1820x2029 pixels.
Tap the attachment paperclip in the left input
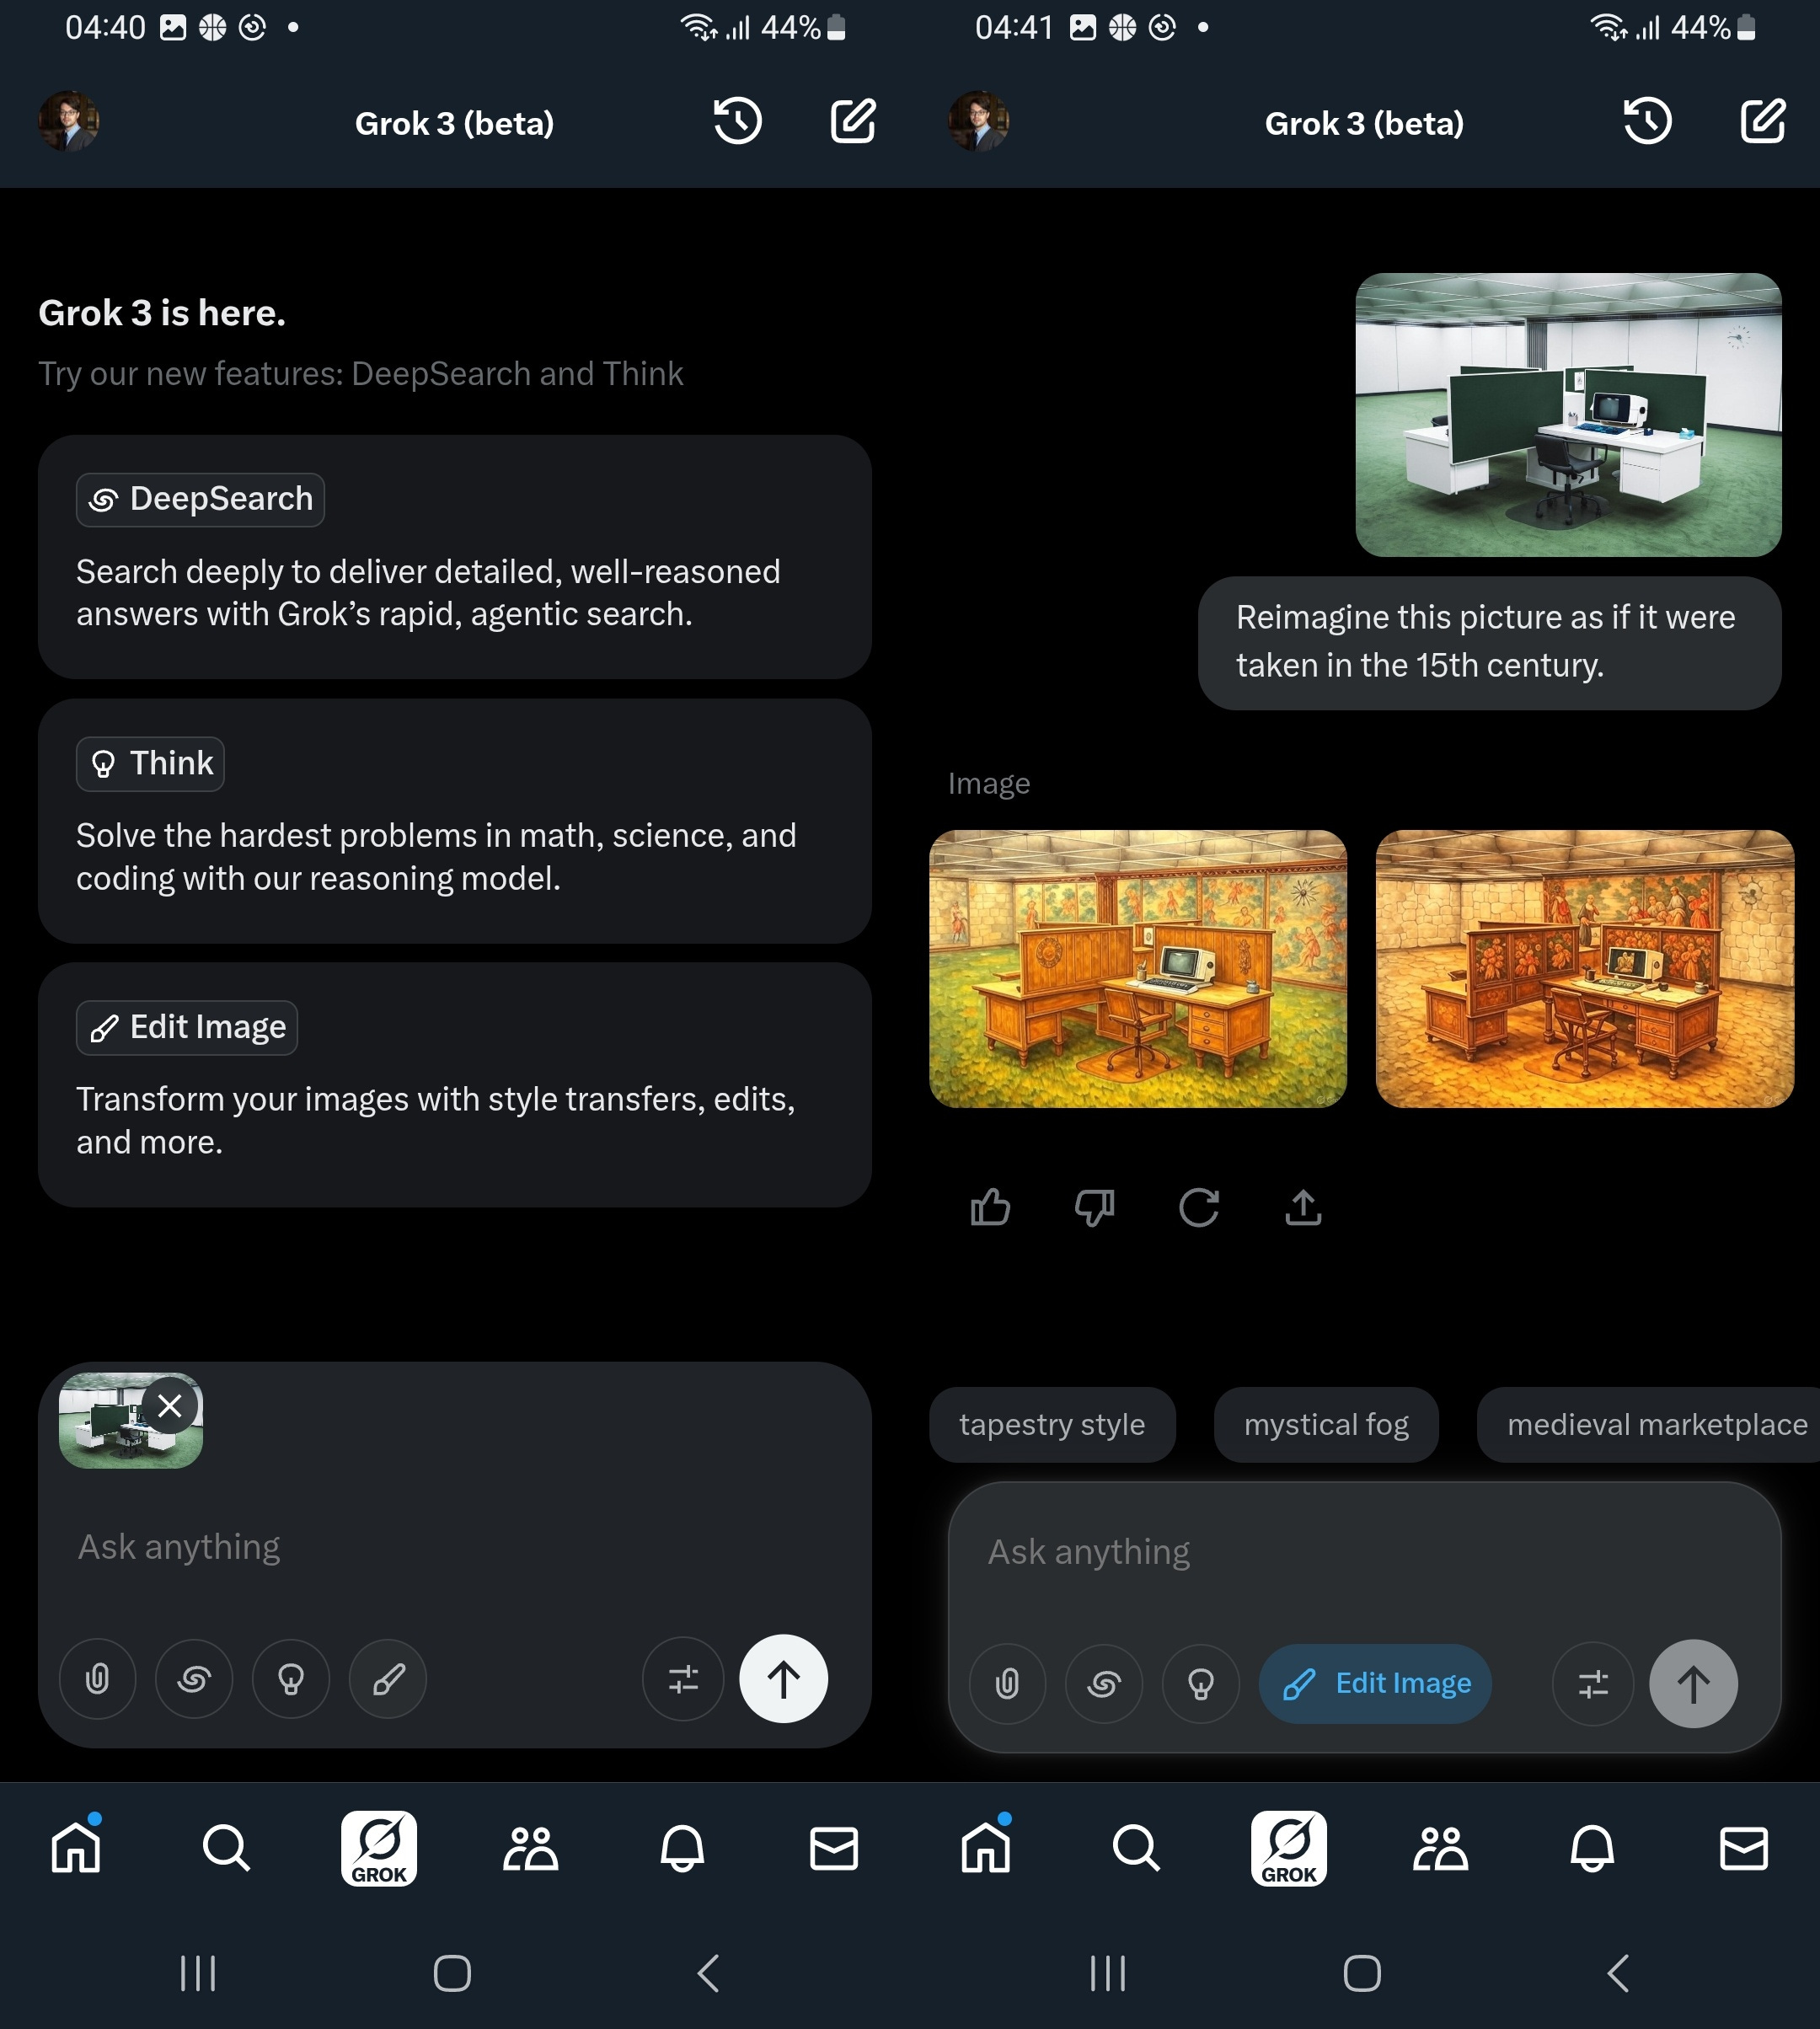click(97, 1678)
